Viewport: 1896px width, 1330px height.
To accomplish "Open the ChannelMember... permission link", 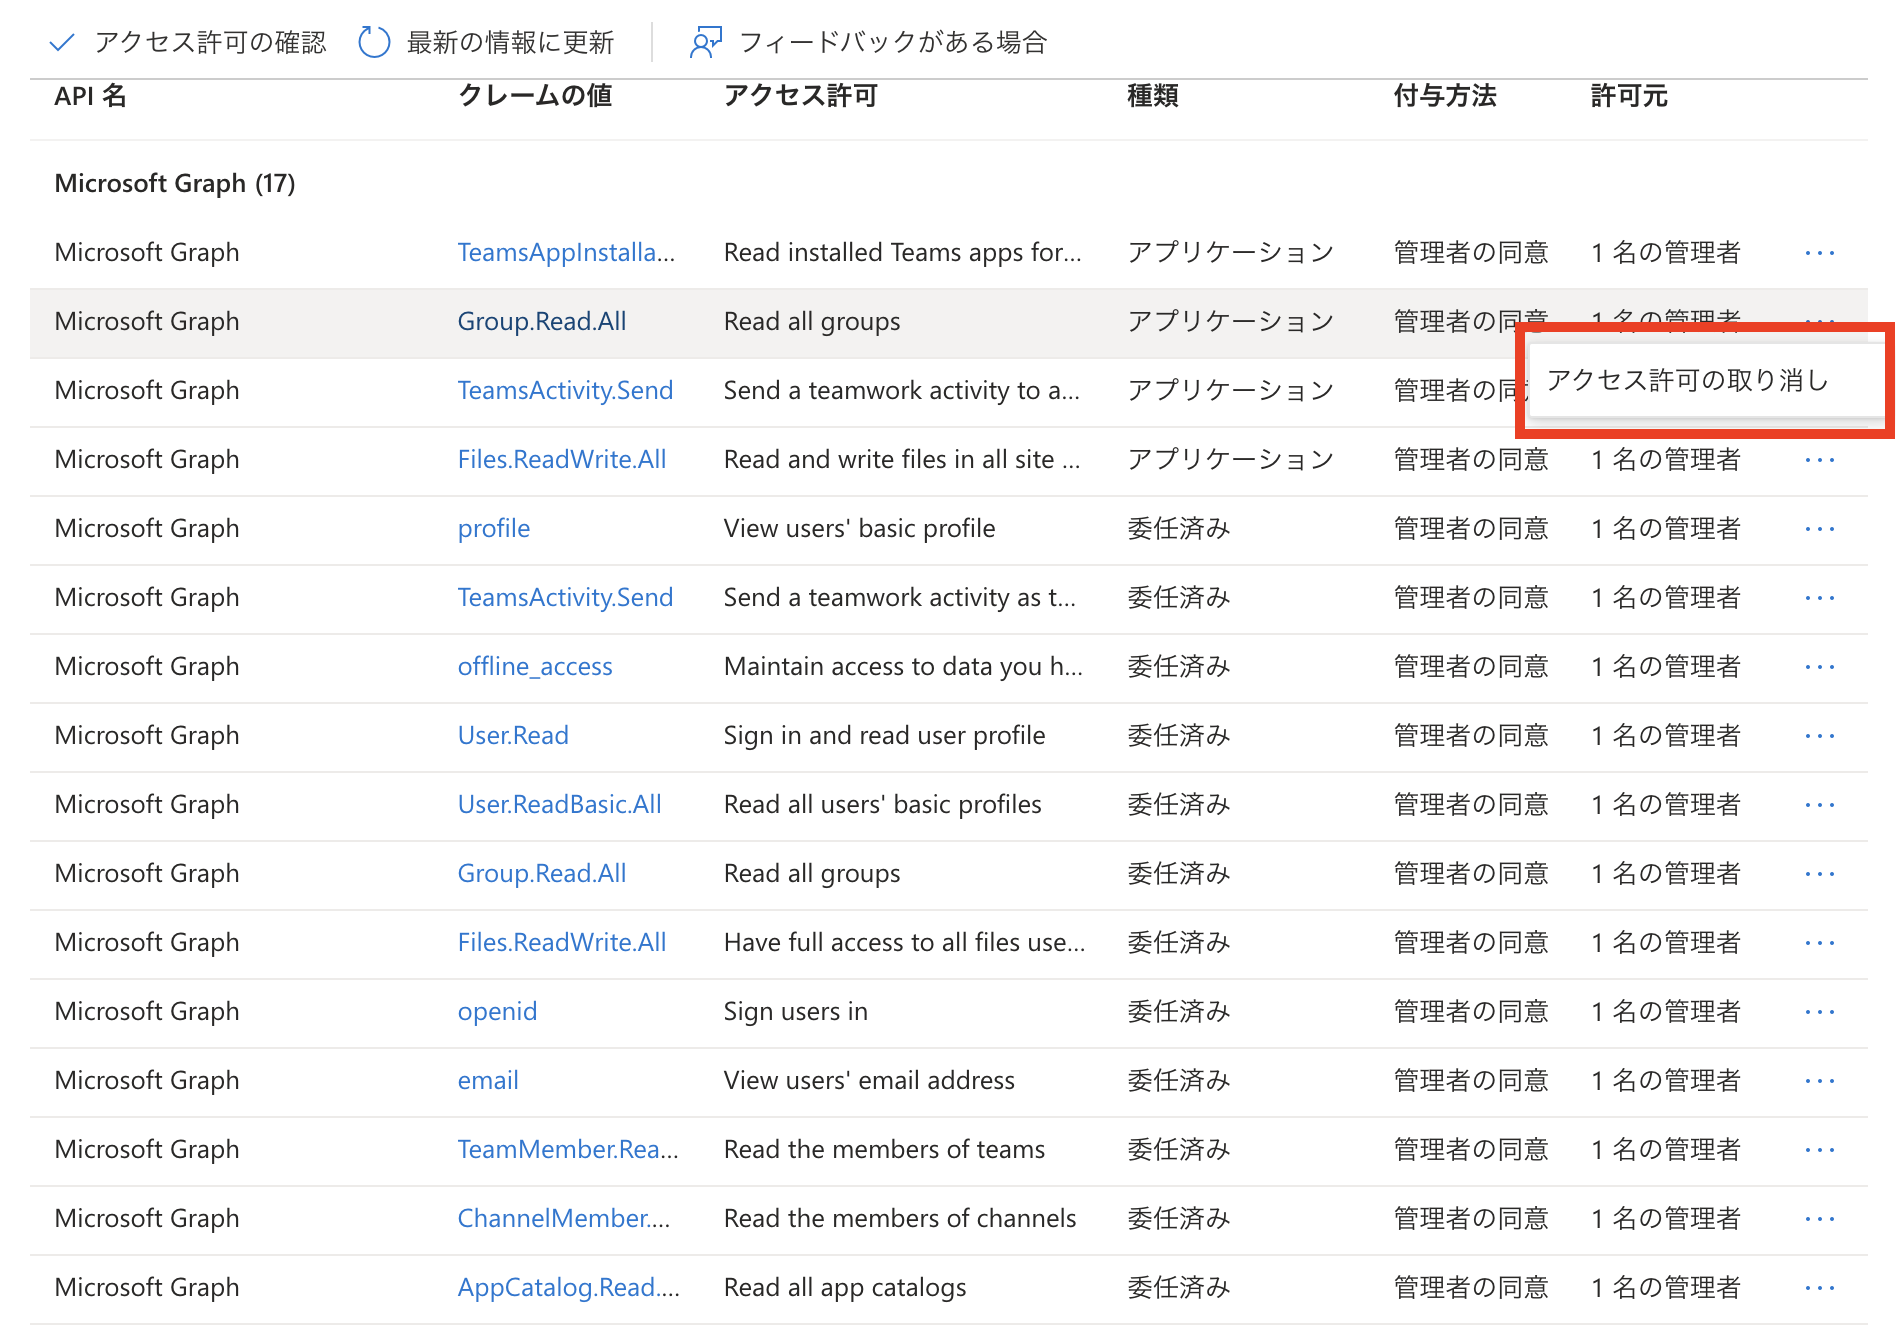I will pos(564,1218).
